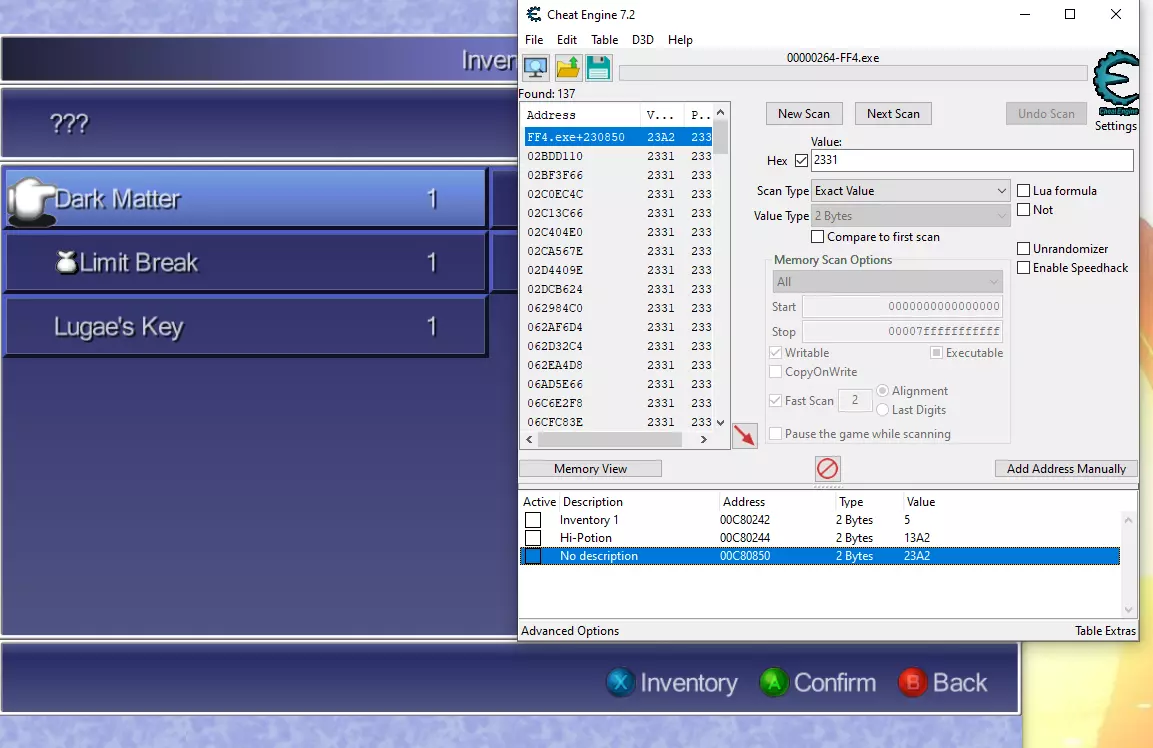
Task: Select found address 062984C0
Action: point(618,308)
